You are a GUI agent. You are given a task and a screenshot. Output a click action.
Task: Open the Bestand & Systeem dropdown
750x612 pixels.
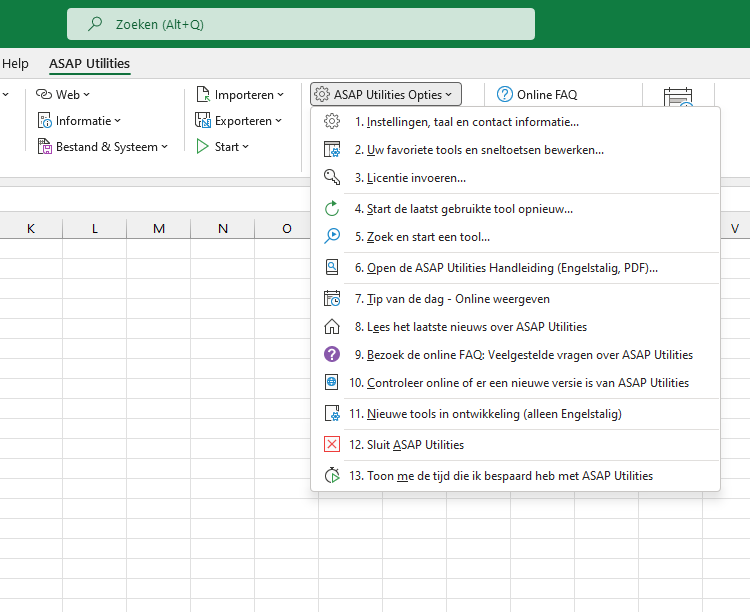tap(165, 147)
